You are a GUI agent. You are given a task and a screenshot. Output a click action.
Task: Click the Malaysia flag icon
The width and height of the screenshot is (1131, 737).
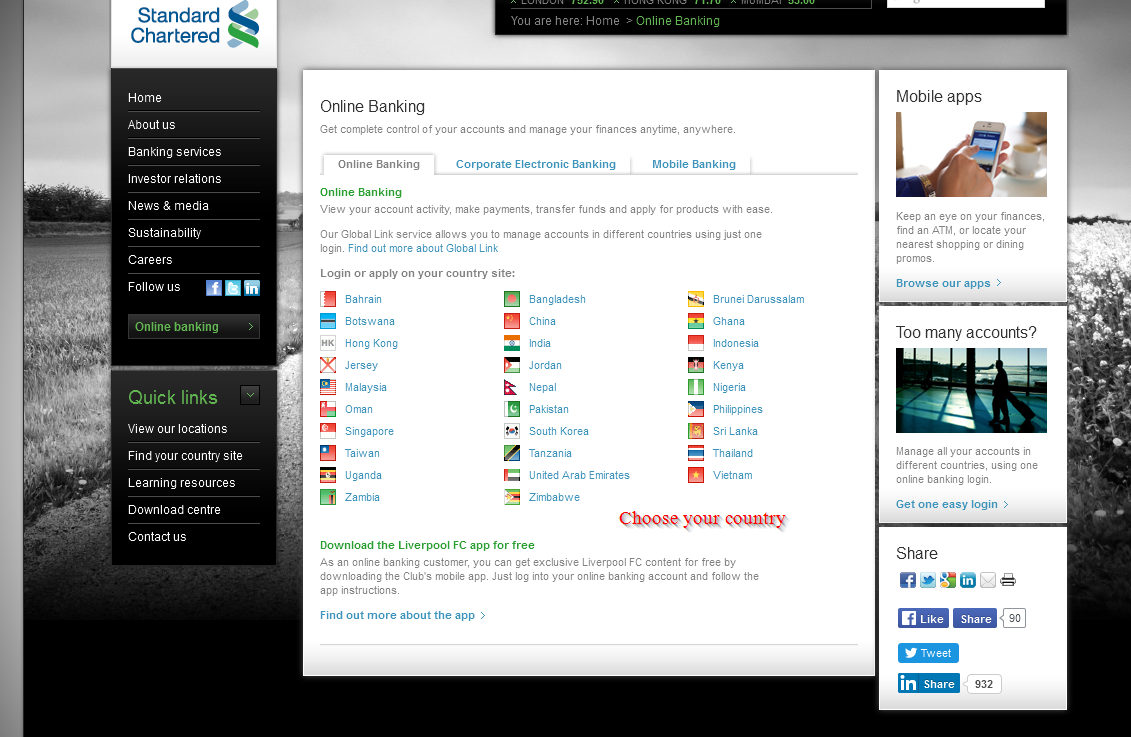tap(328, 387)
